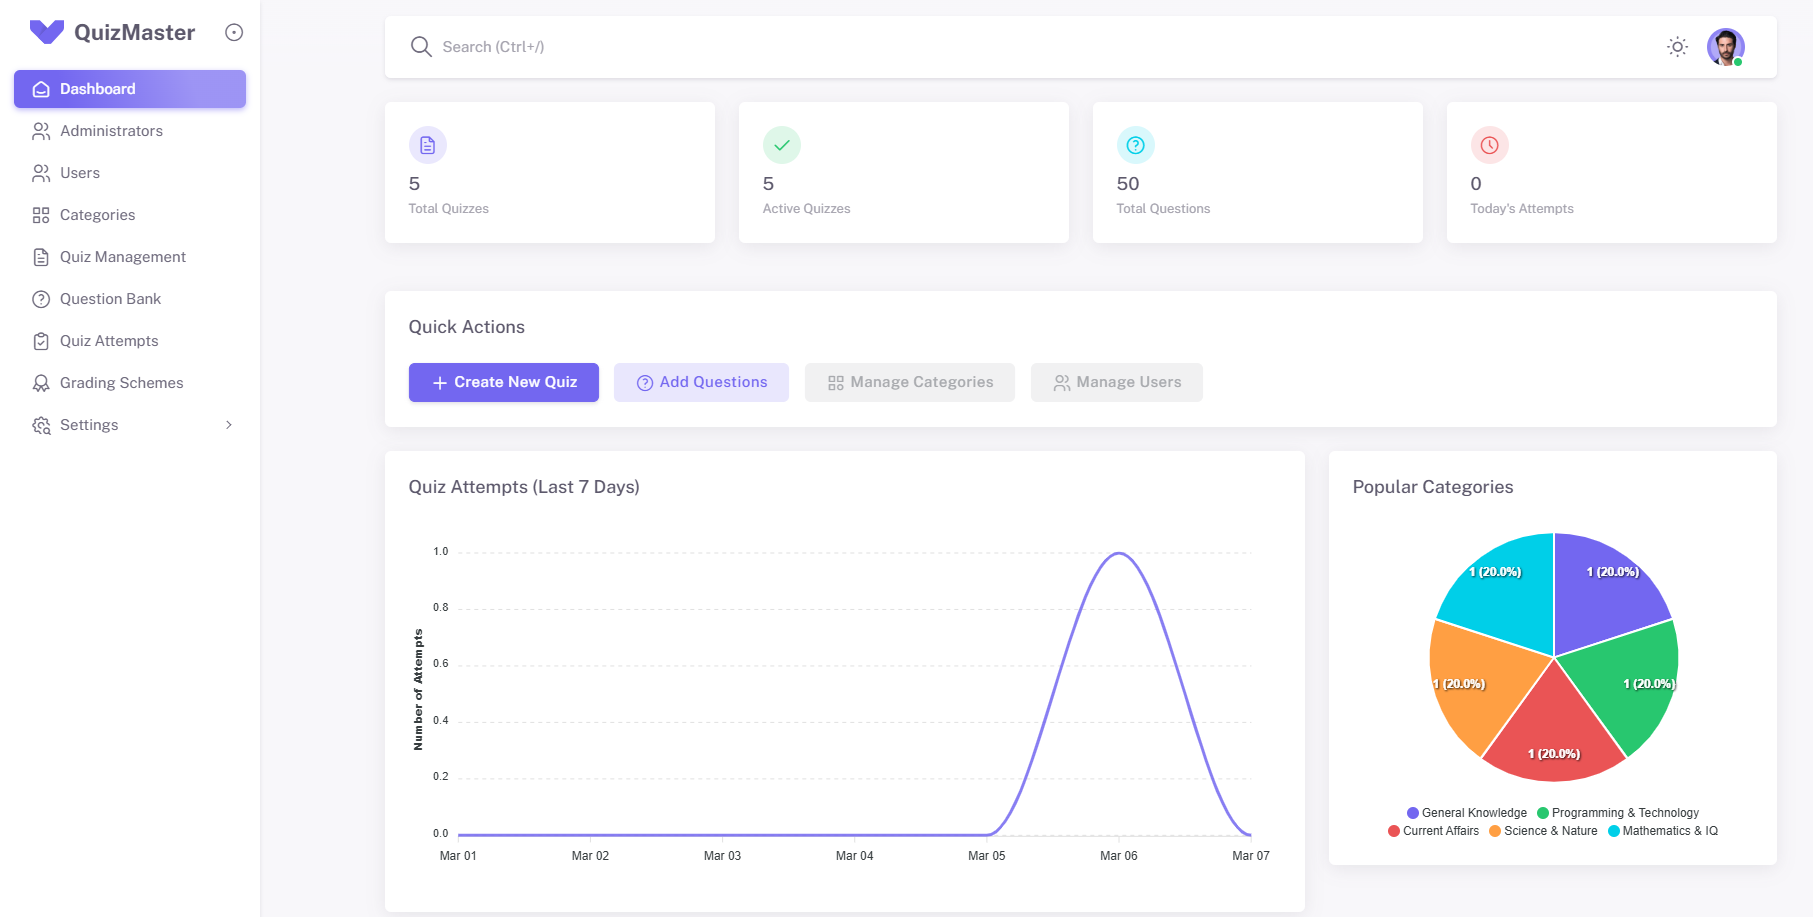Viewport: 1813px width, 917px height.
Task: Go to the Users page
Action: click(x=130, y=173)
